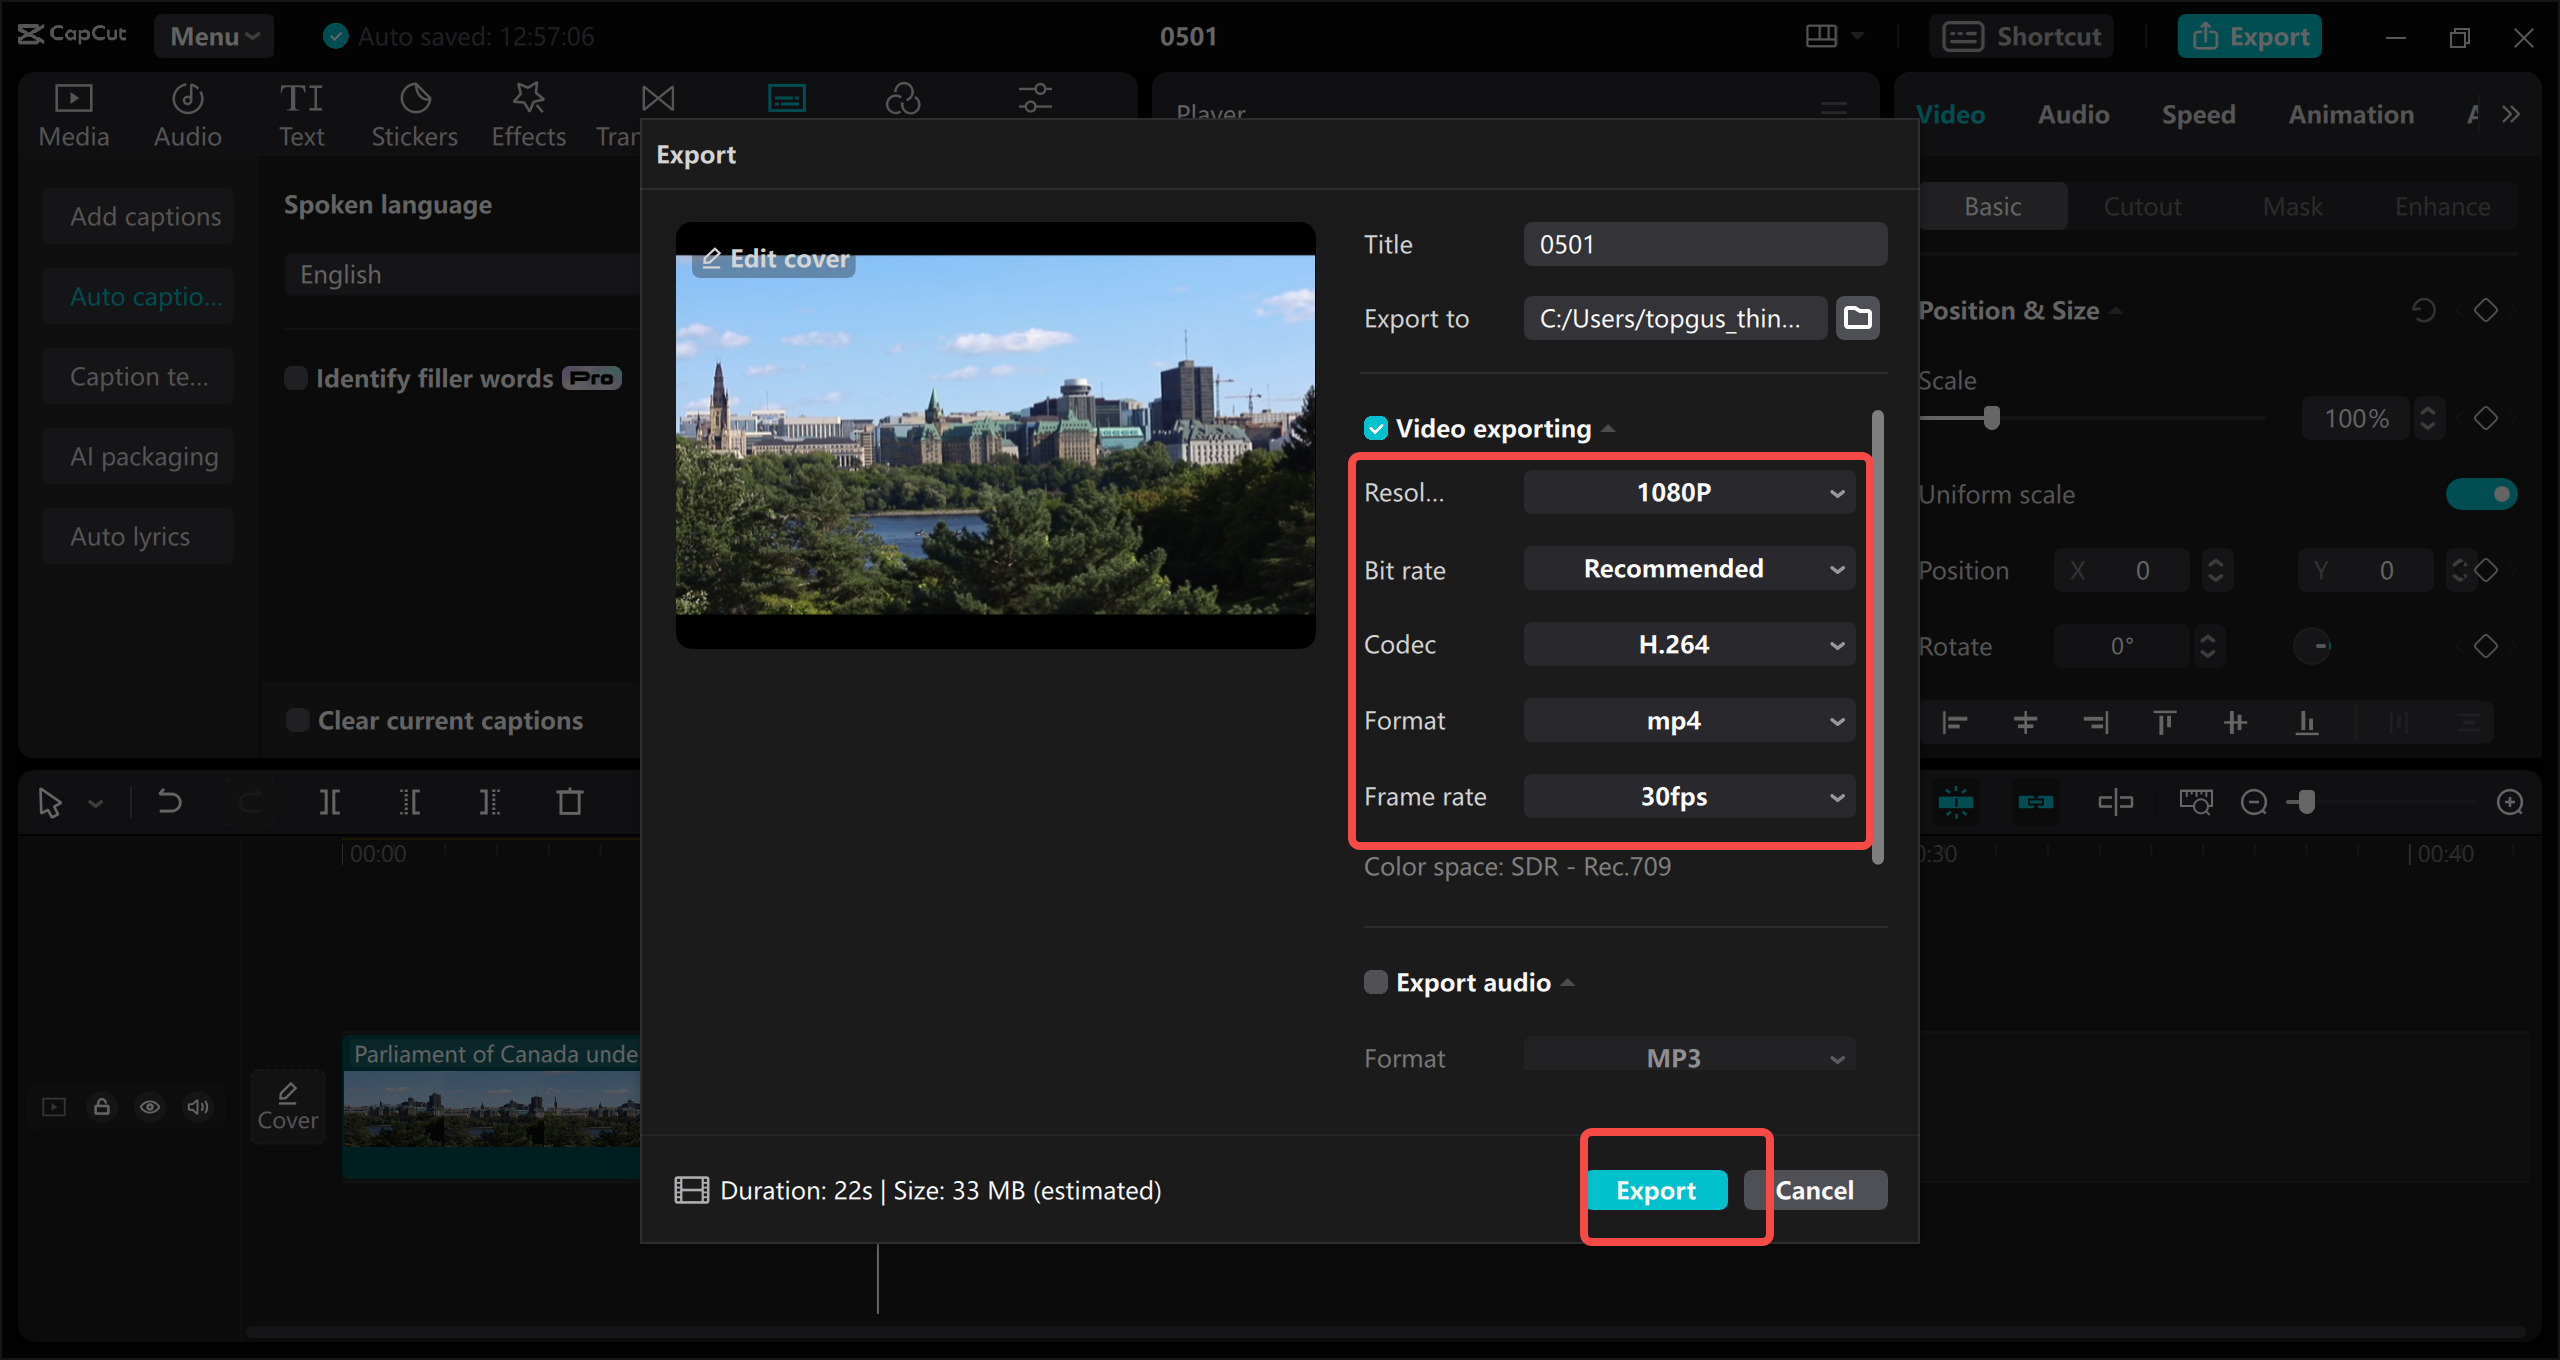Click the Export button to render the video
Screen dimensions: 2560x1360
1656,1189
